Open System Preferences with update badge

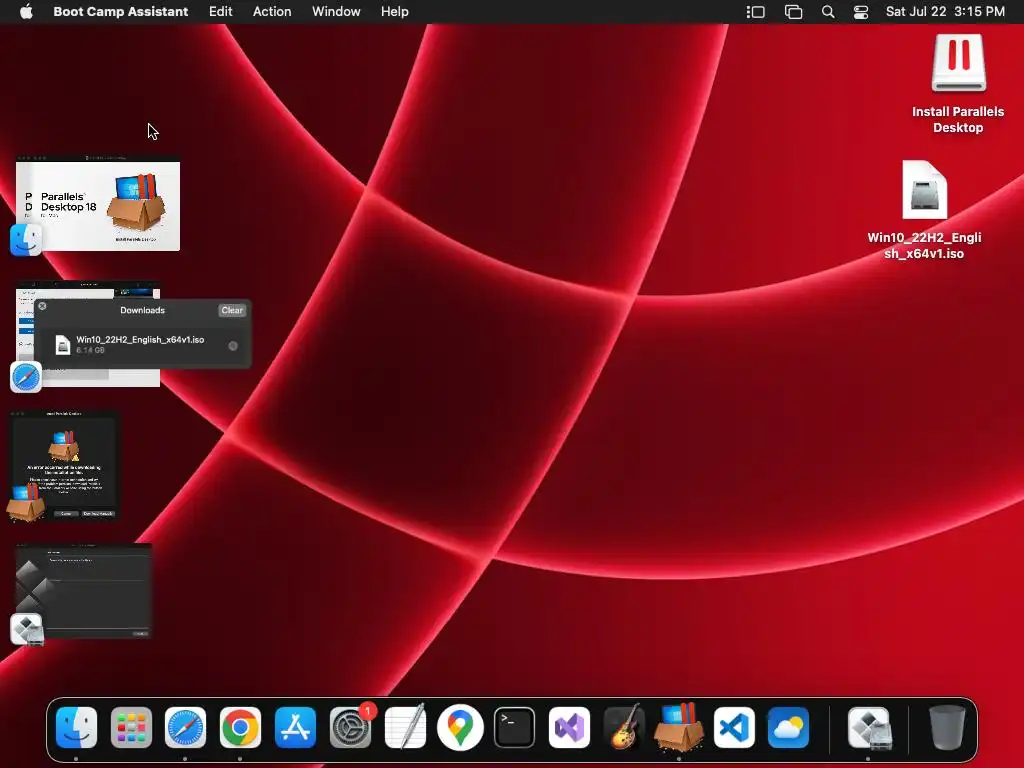tap(350, 727)
